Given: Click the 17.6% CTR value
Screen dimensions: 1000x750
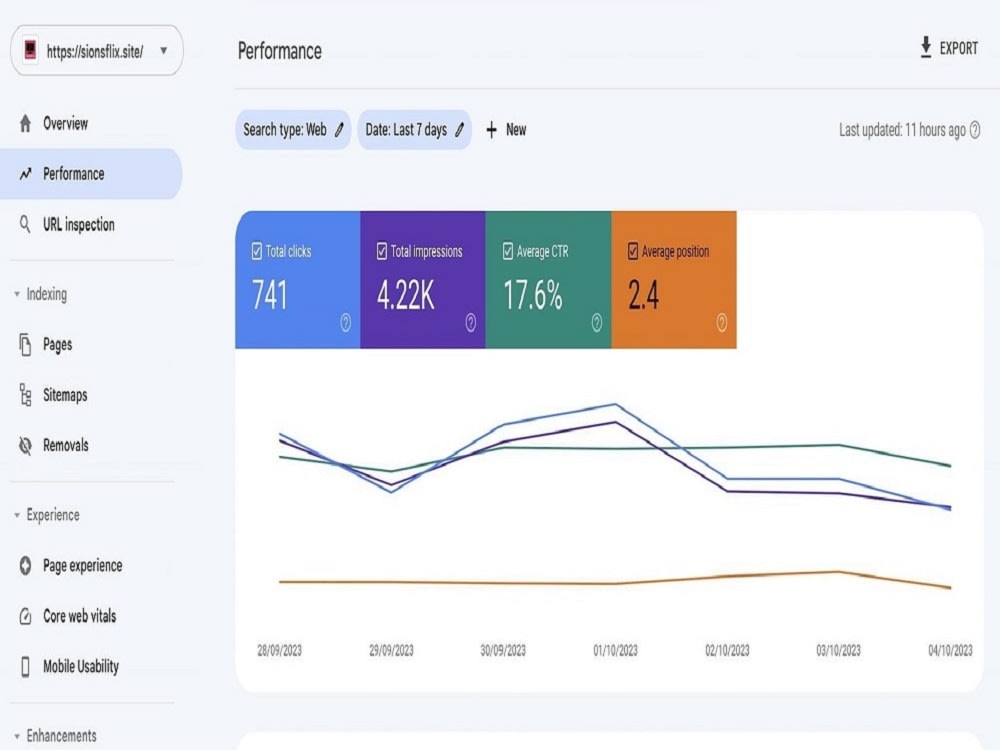Looking at the screenshot, I should coord(533,295).
